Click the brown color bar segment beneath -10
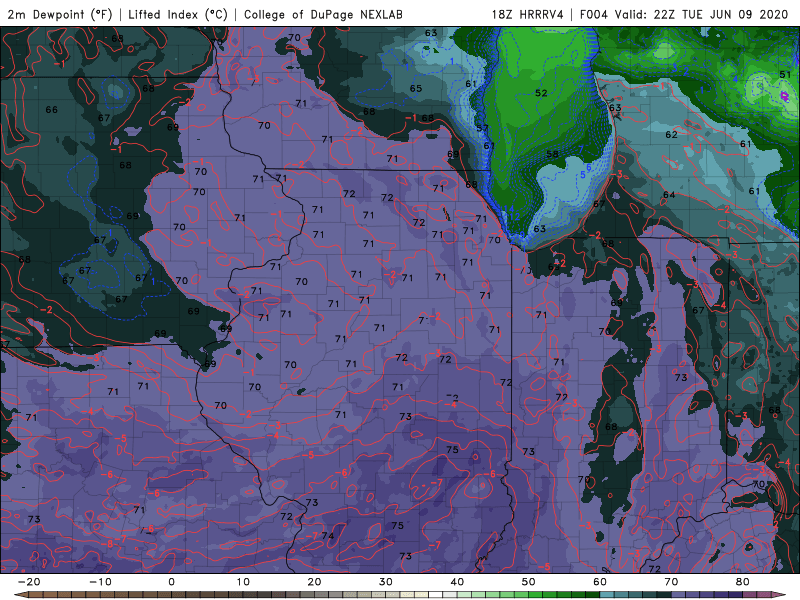The height and width of the screenshot is (600, 800). [x=107, y=595]
